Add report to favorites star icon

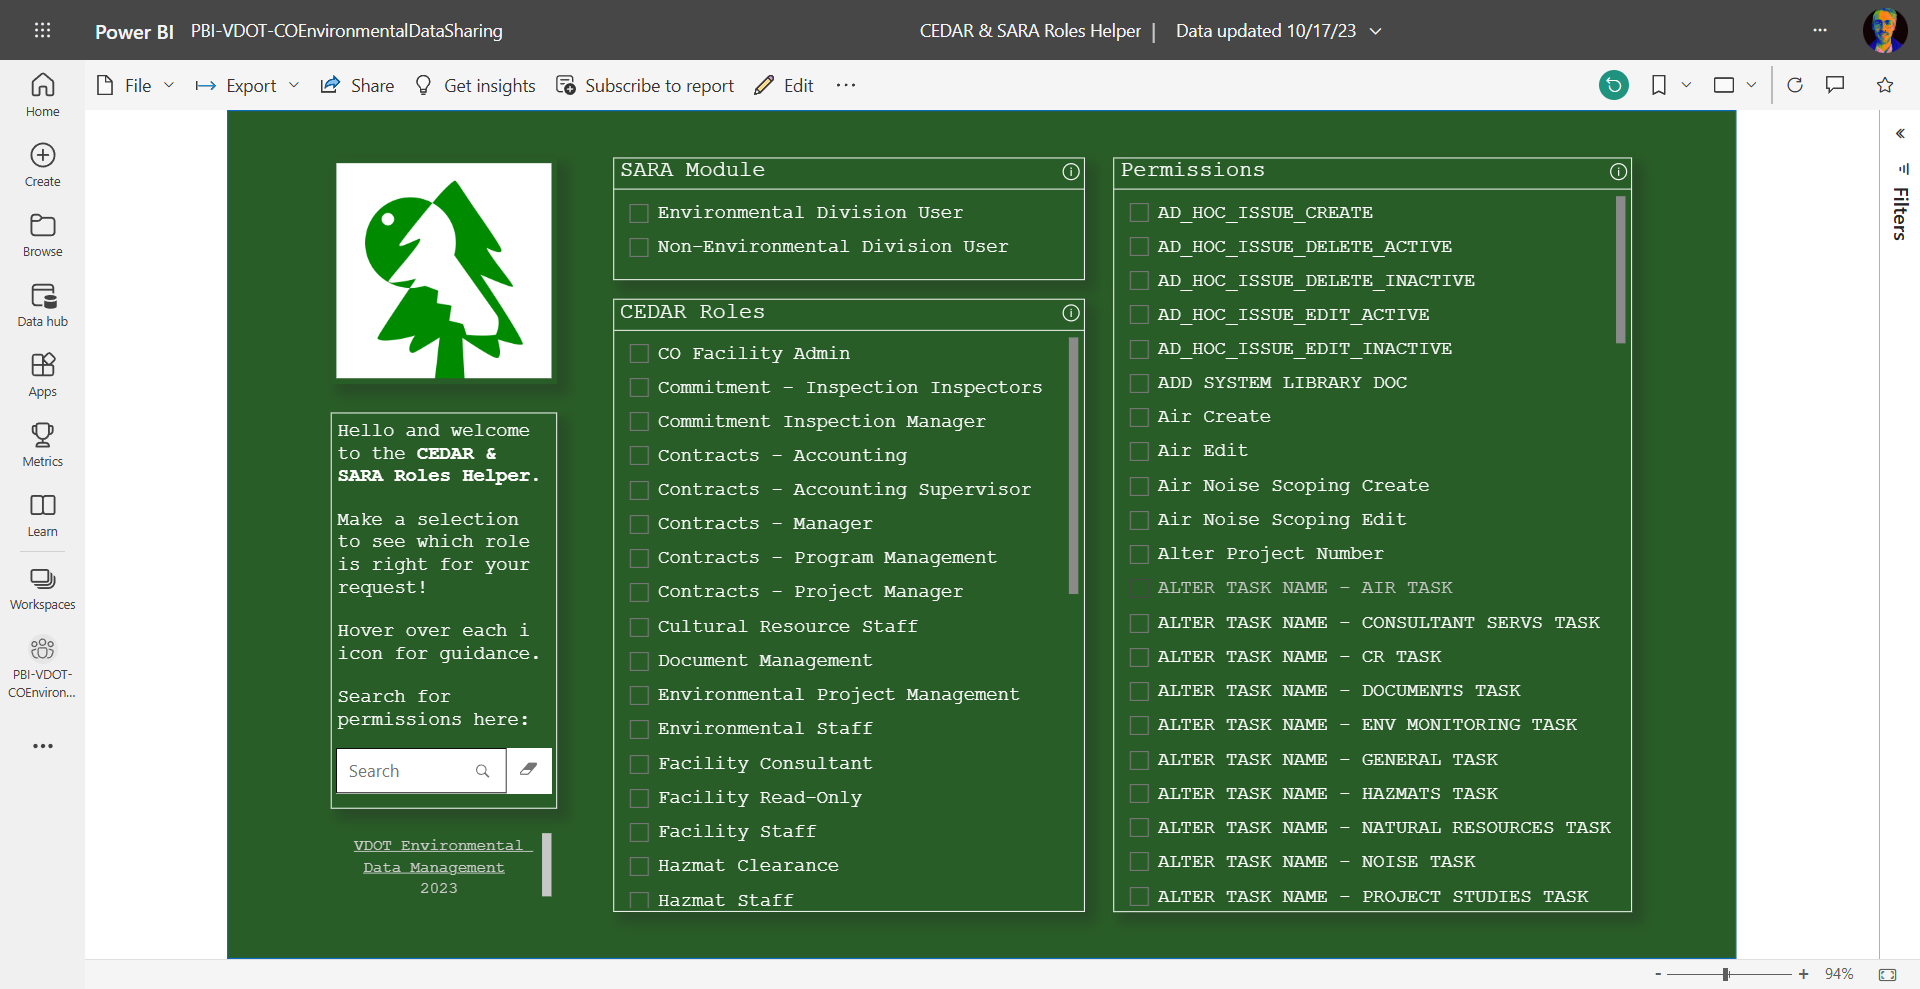1885,86
